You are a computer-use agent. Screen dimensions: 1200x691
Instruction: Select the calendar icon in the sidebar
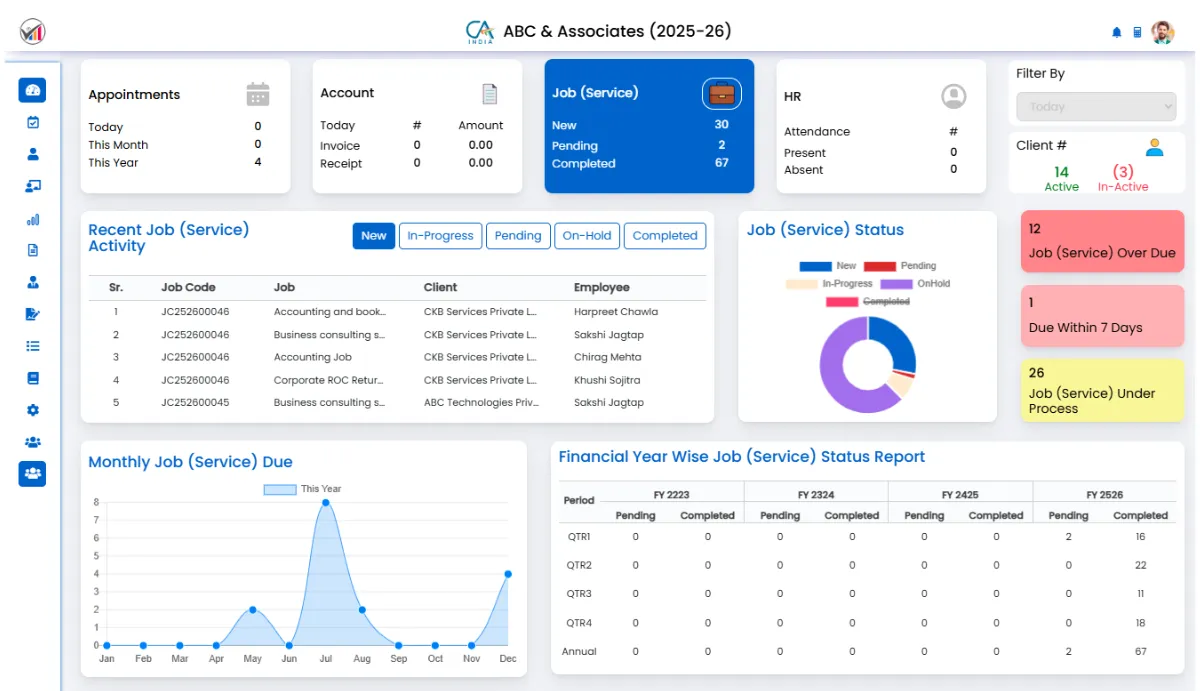pos(32,121)
